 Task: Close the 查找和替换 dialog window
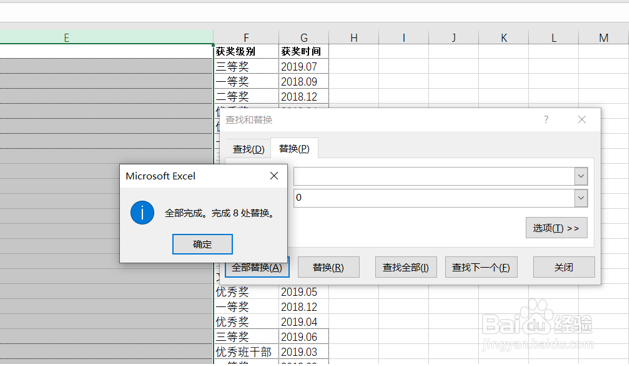pyautogui.click(x=582, y=120)
